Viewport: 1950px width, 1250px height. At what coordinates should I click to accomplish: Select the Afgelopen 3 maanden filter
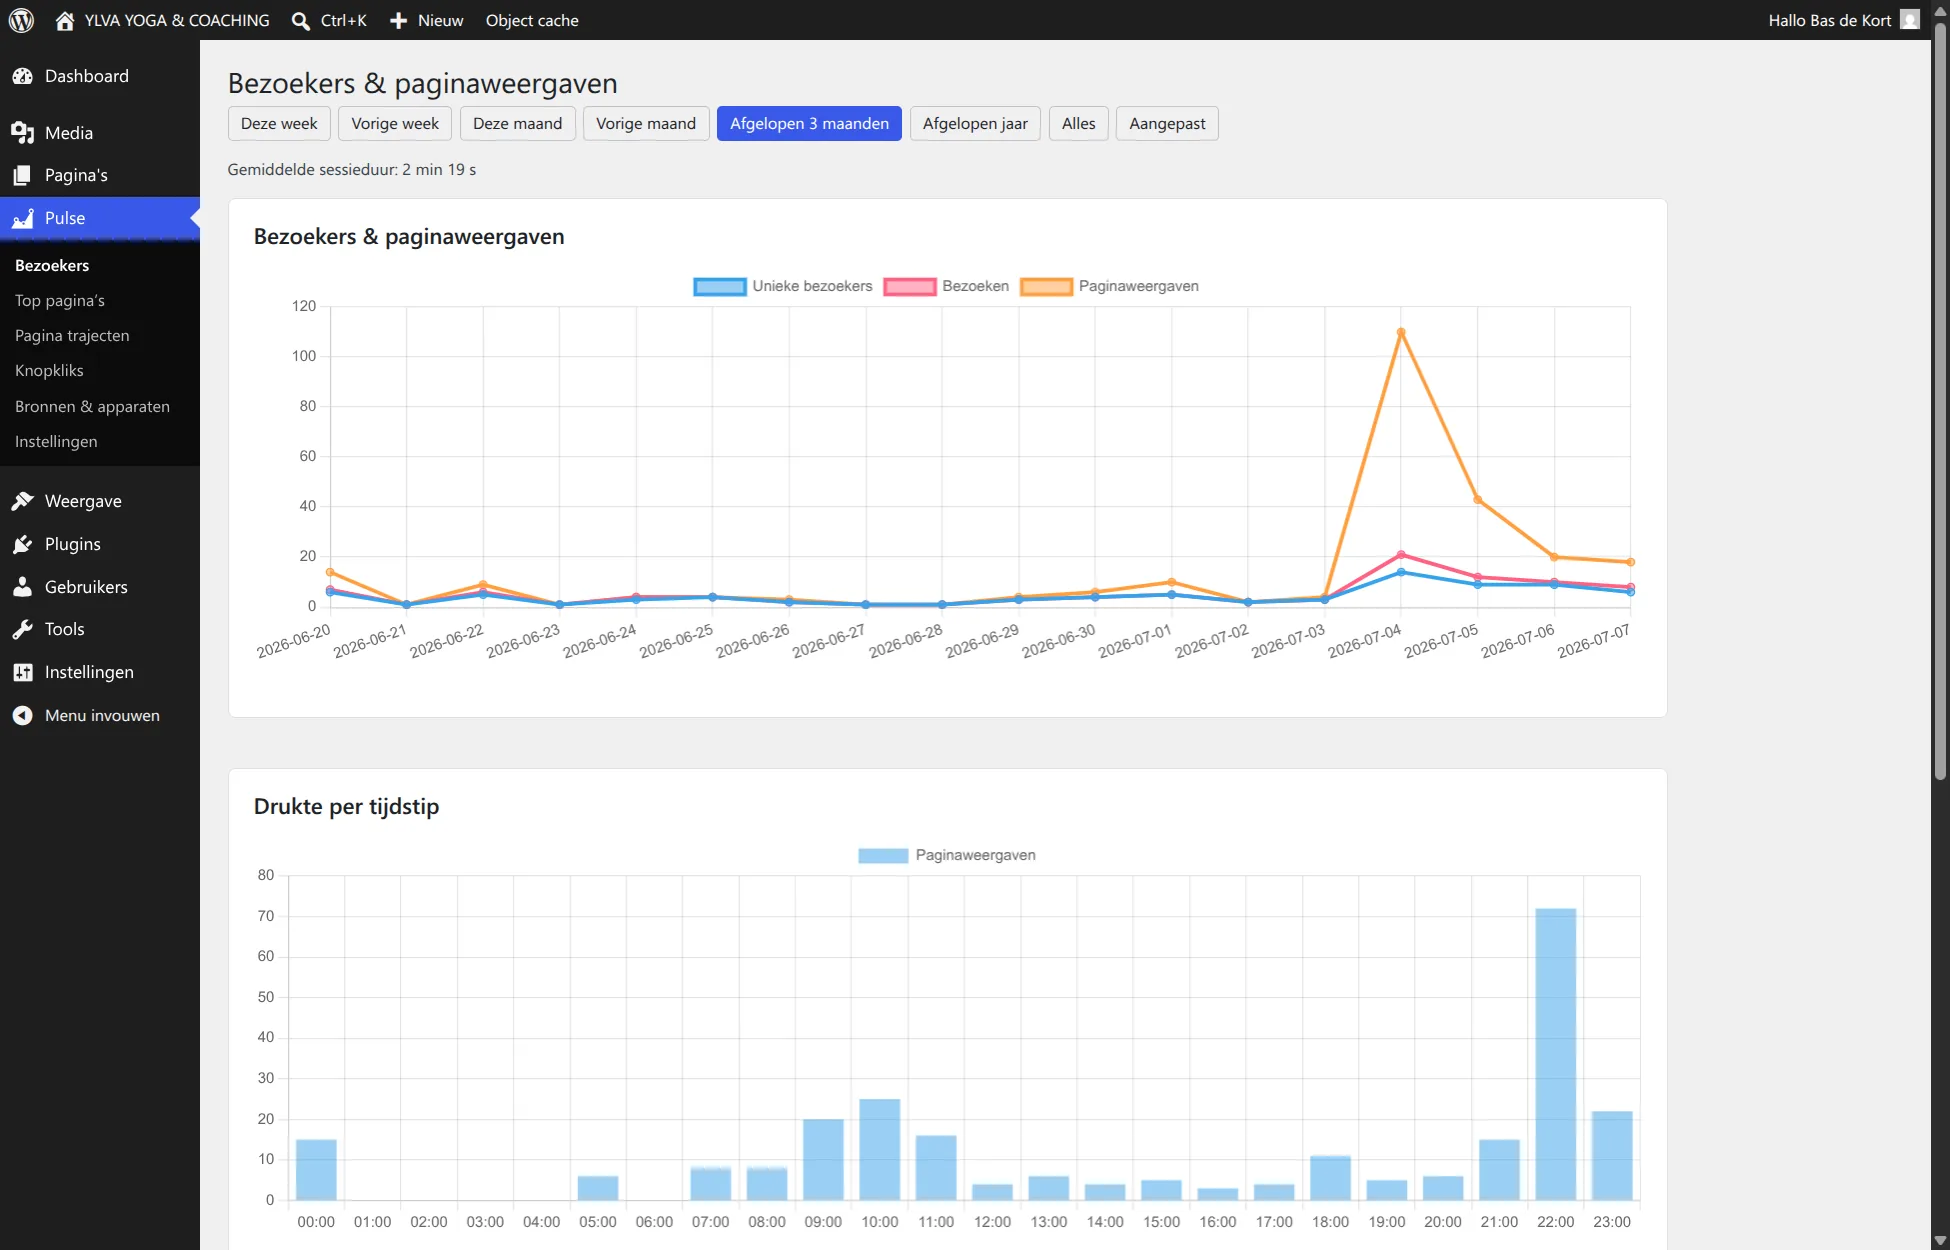point(809,124)
